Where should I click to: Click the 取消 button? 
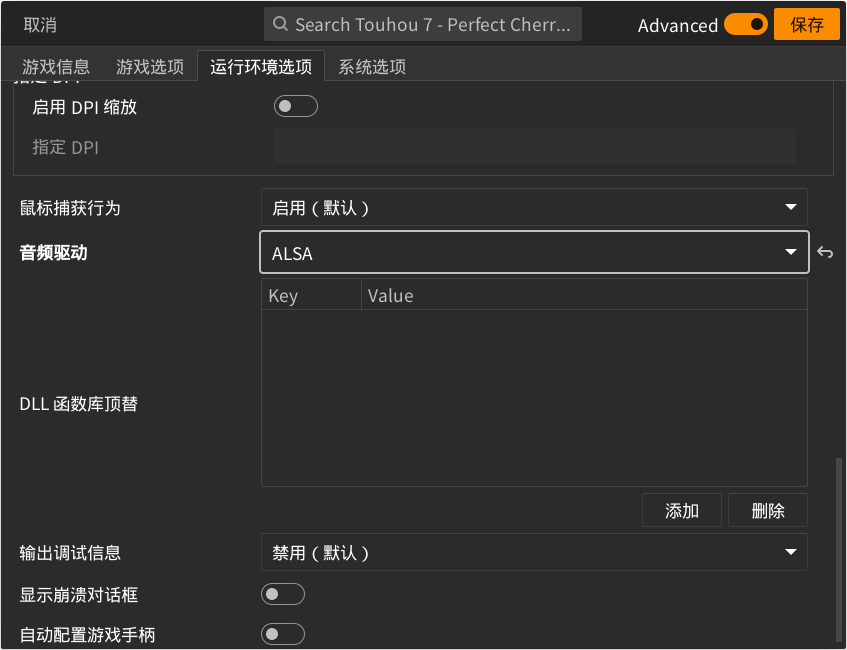[40, 25]
